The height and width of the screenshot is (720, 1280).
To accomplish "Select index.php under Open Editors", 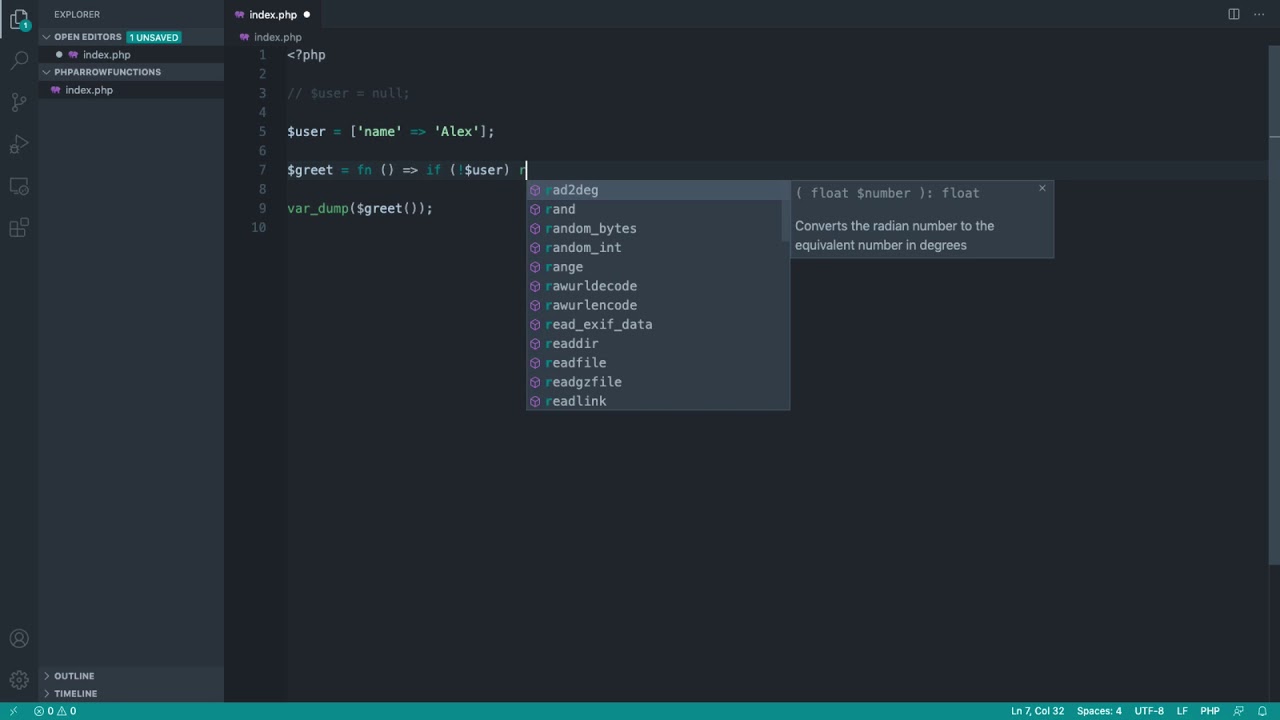I will (131, 55).
